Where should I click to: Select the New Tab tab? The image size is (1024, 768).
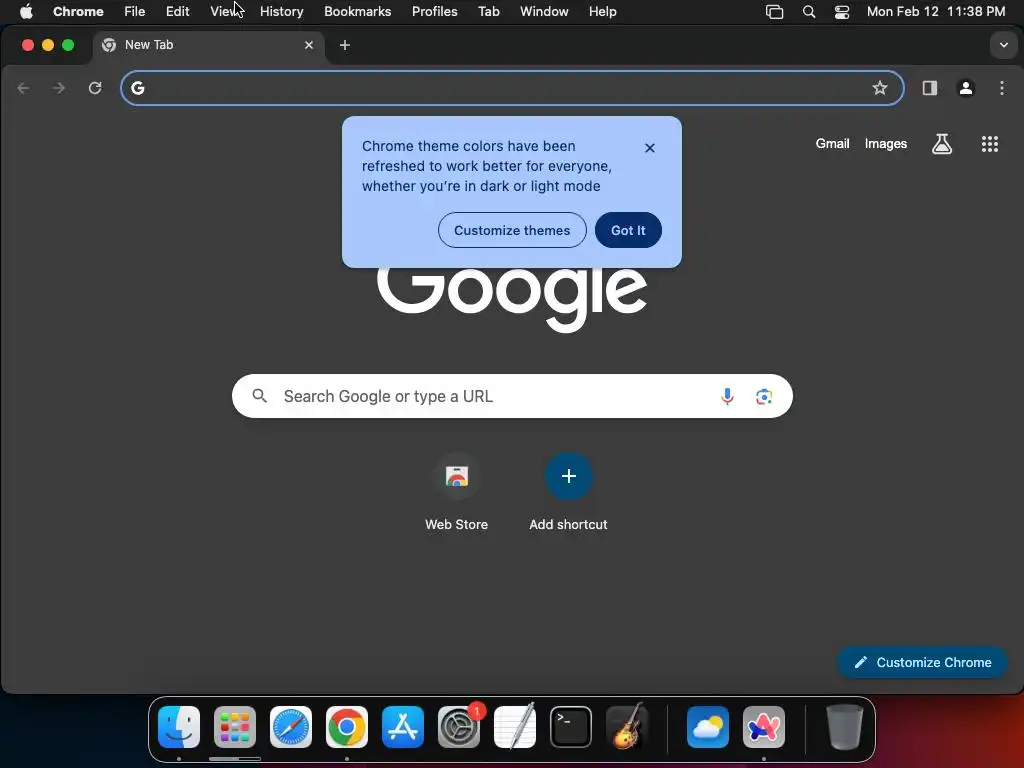click(x=208, y=45)
